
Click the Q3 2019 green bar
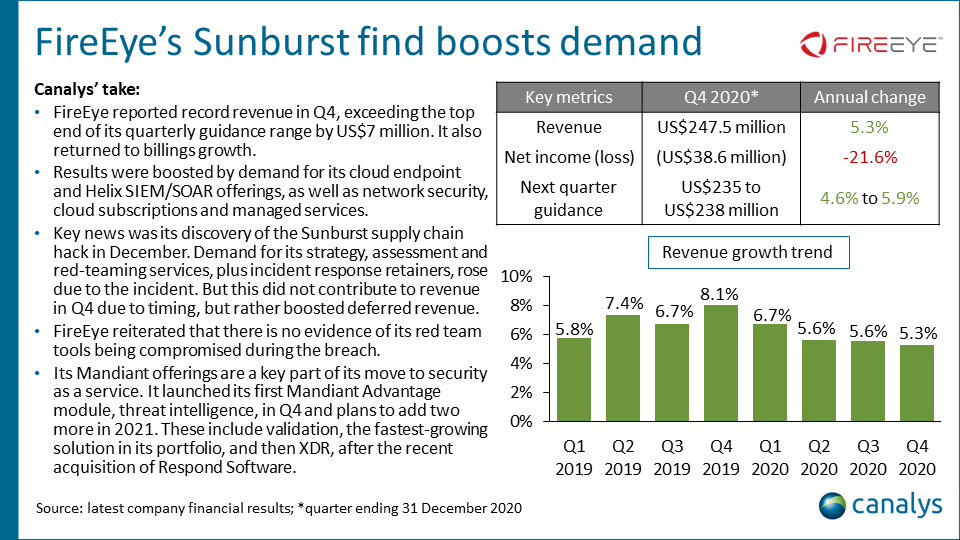click(x=672, y=373)
